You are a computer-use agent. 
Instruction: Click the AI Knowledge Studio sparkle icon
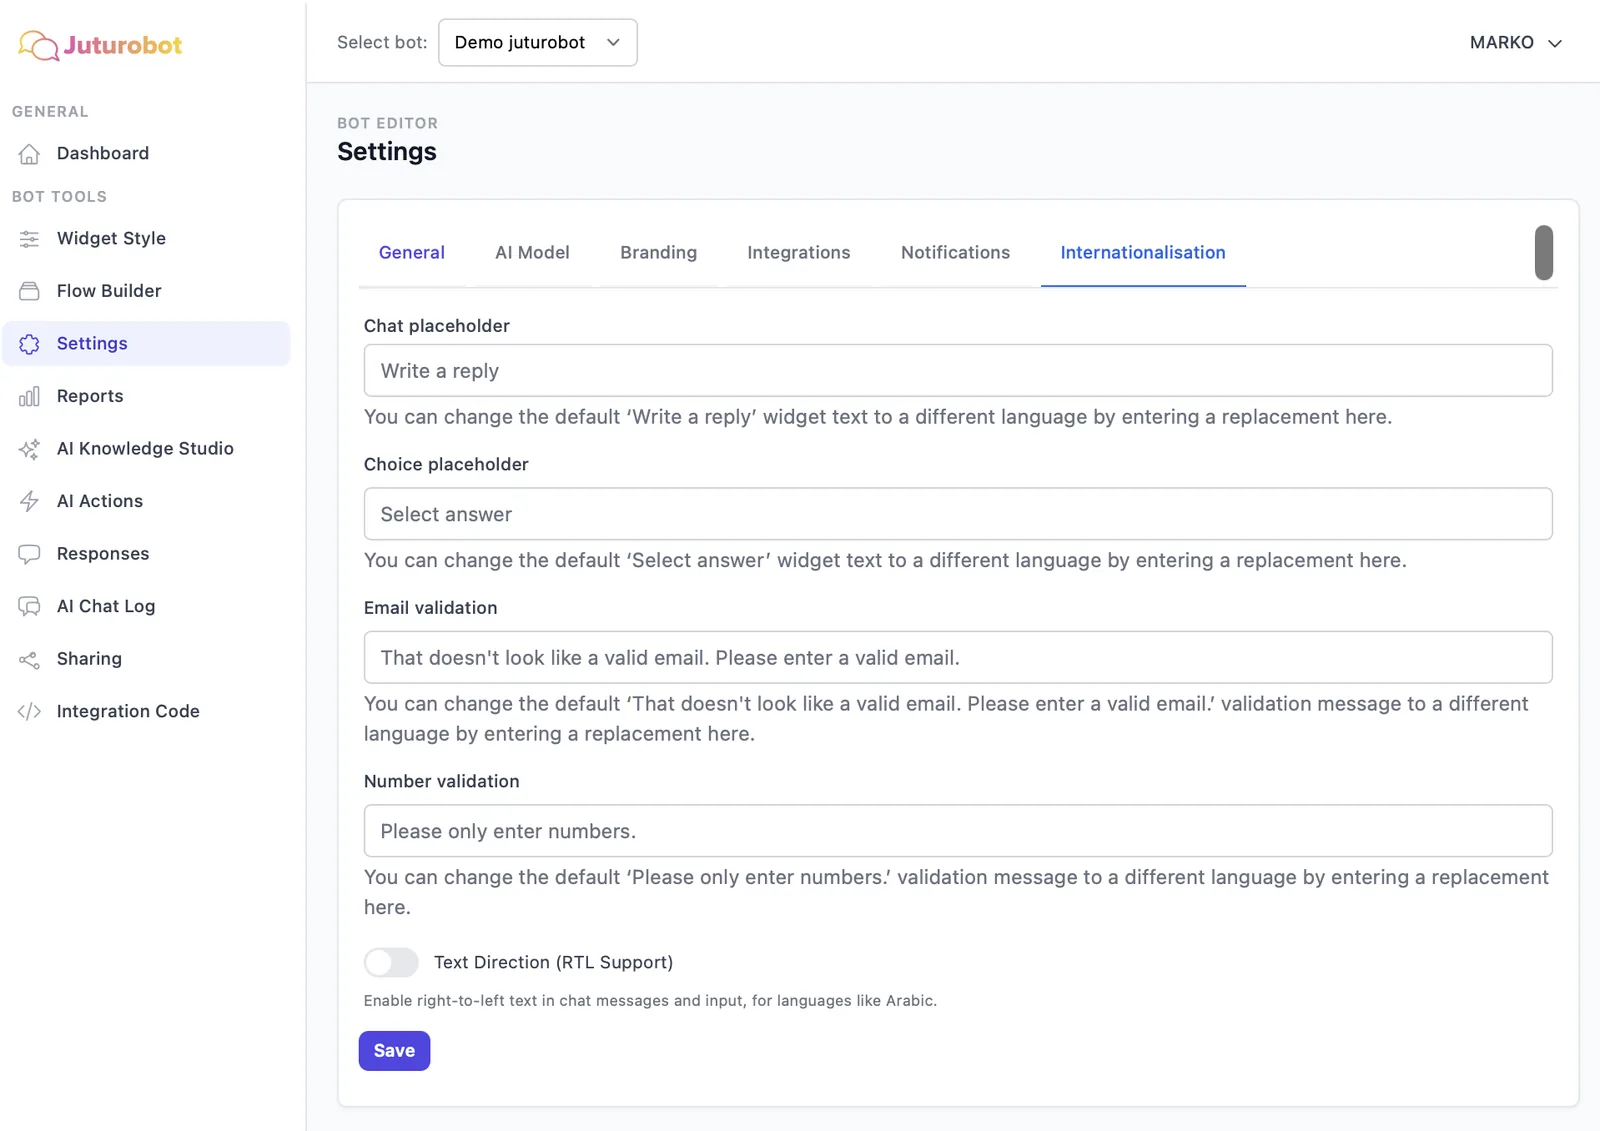coord(29,449)
